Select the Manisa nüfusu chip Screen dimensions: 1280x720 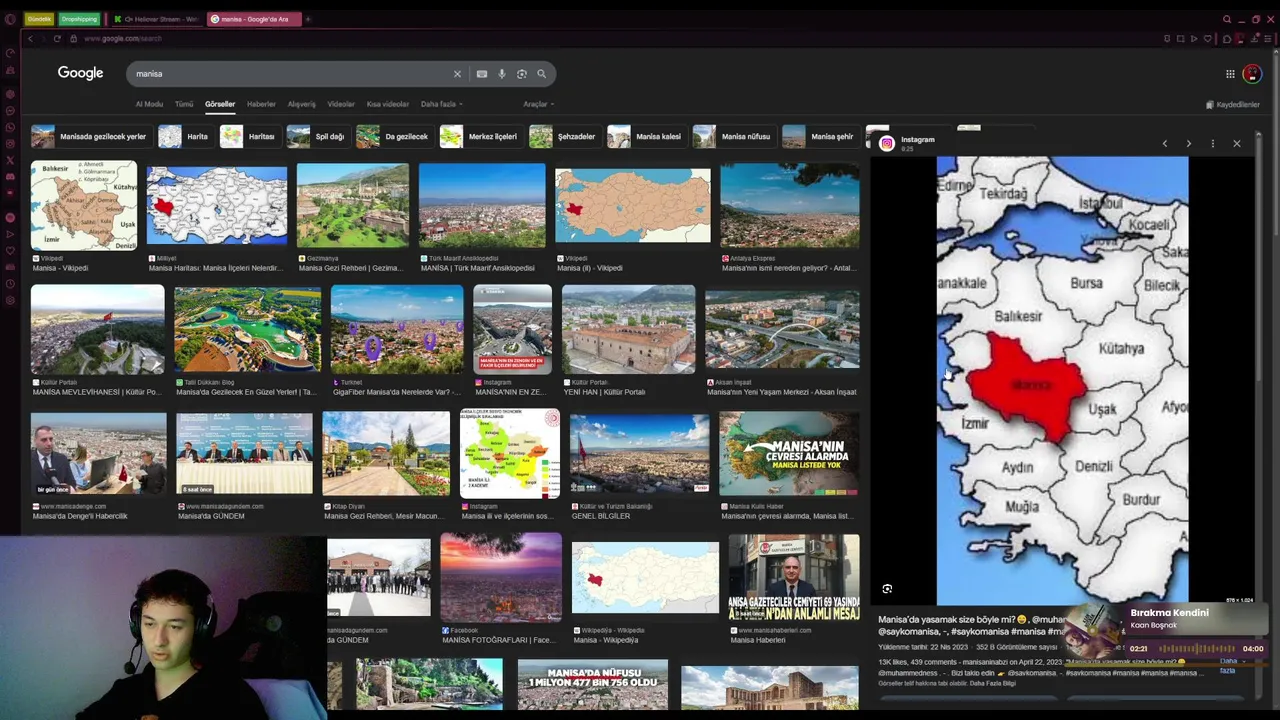733,136
